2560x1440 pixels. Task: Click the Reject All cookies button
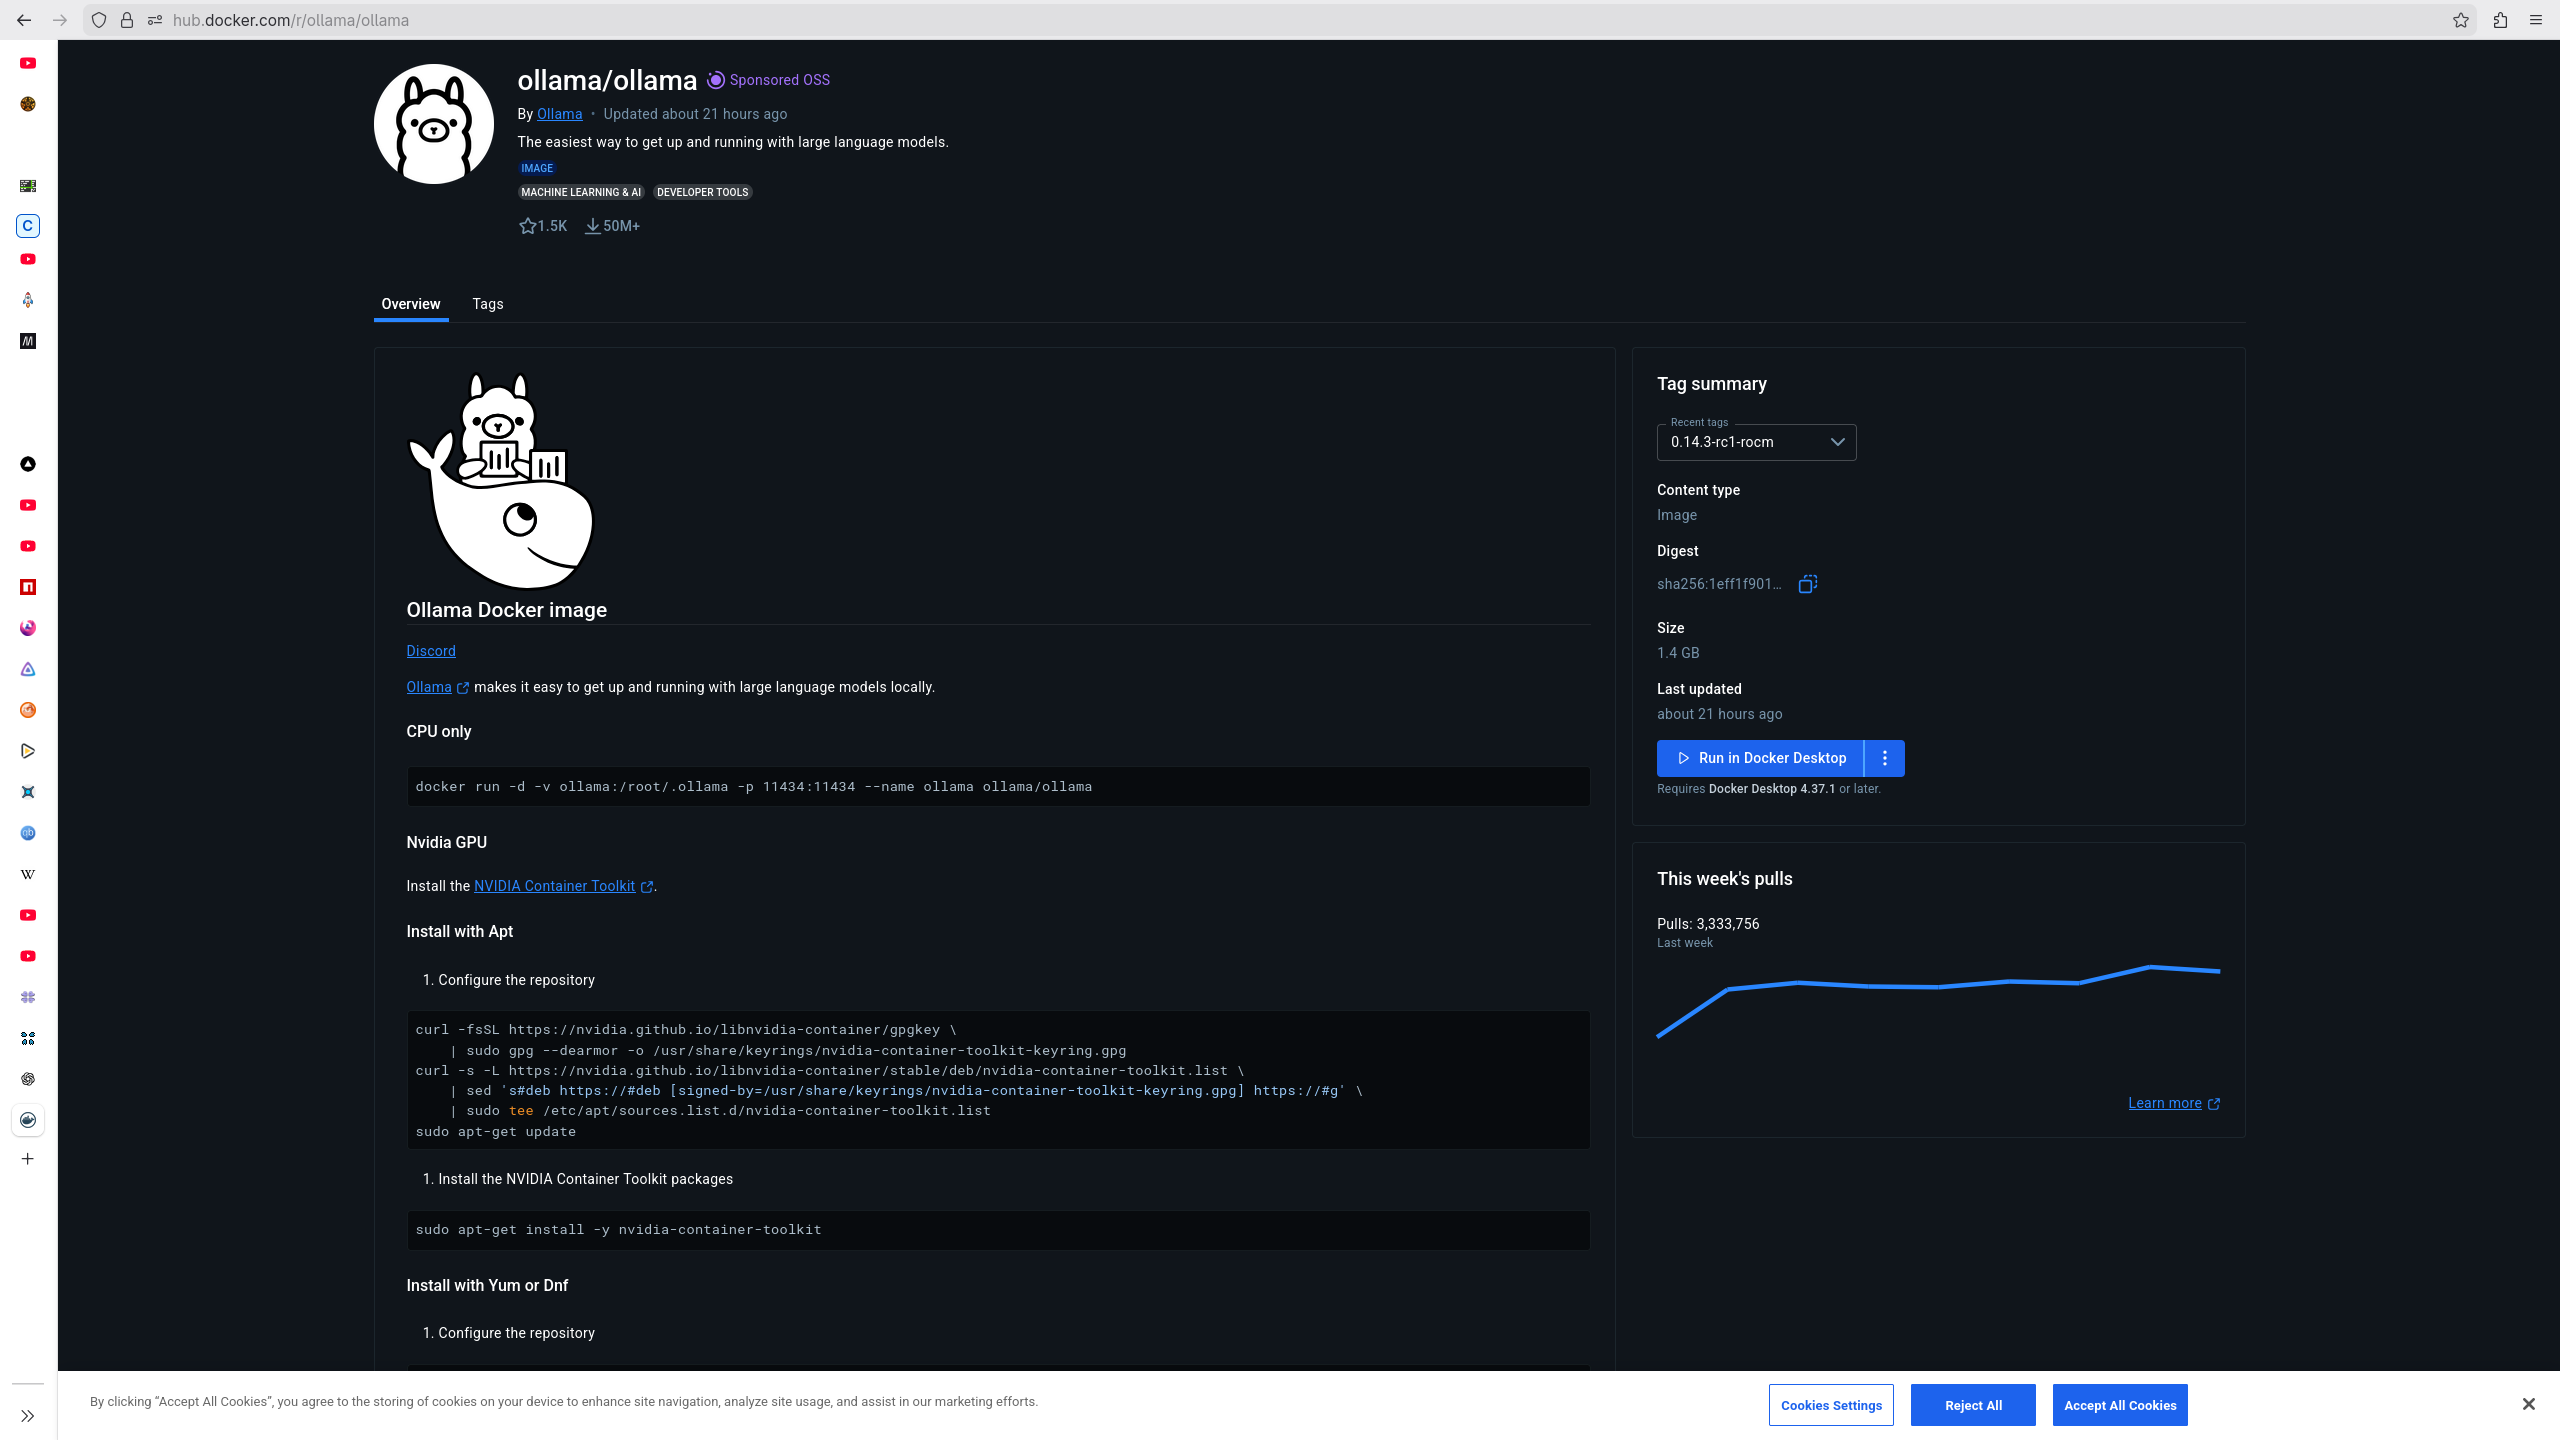click(1972, 1405)
